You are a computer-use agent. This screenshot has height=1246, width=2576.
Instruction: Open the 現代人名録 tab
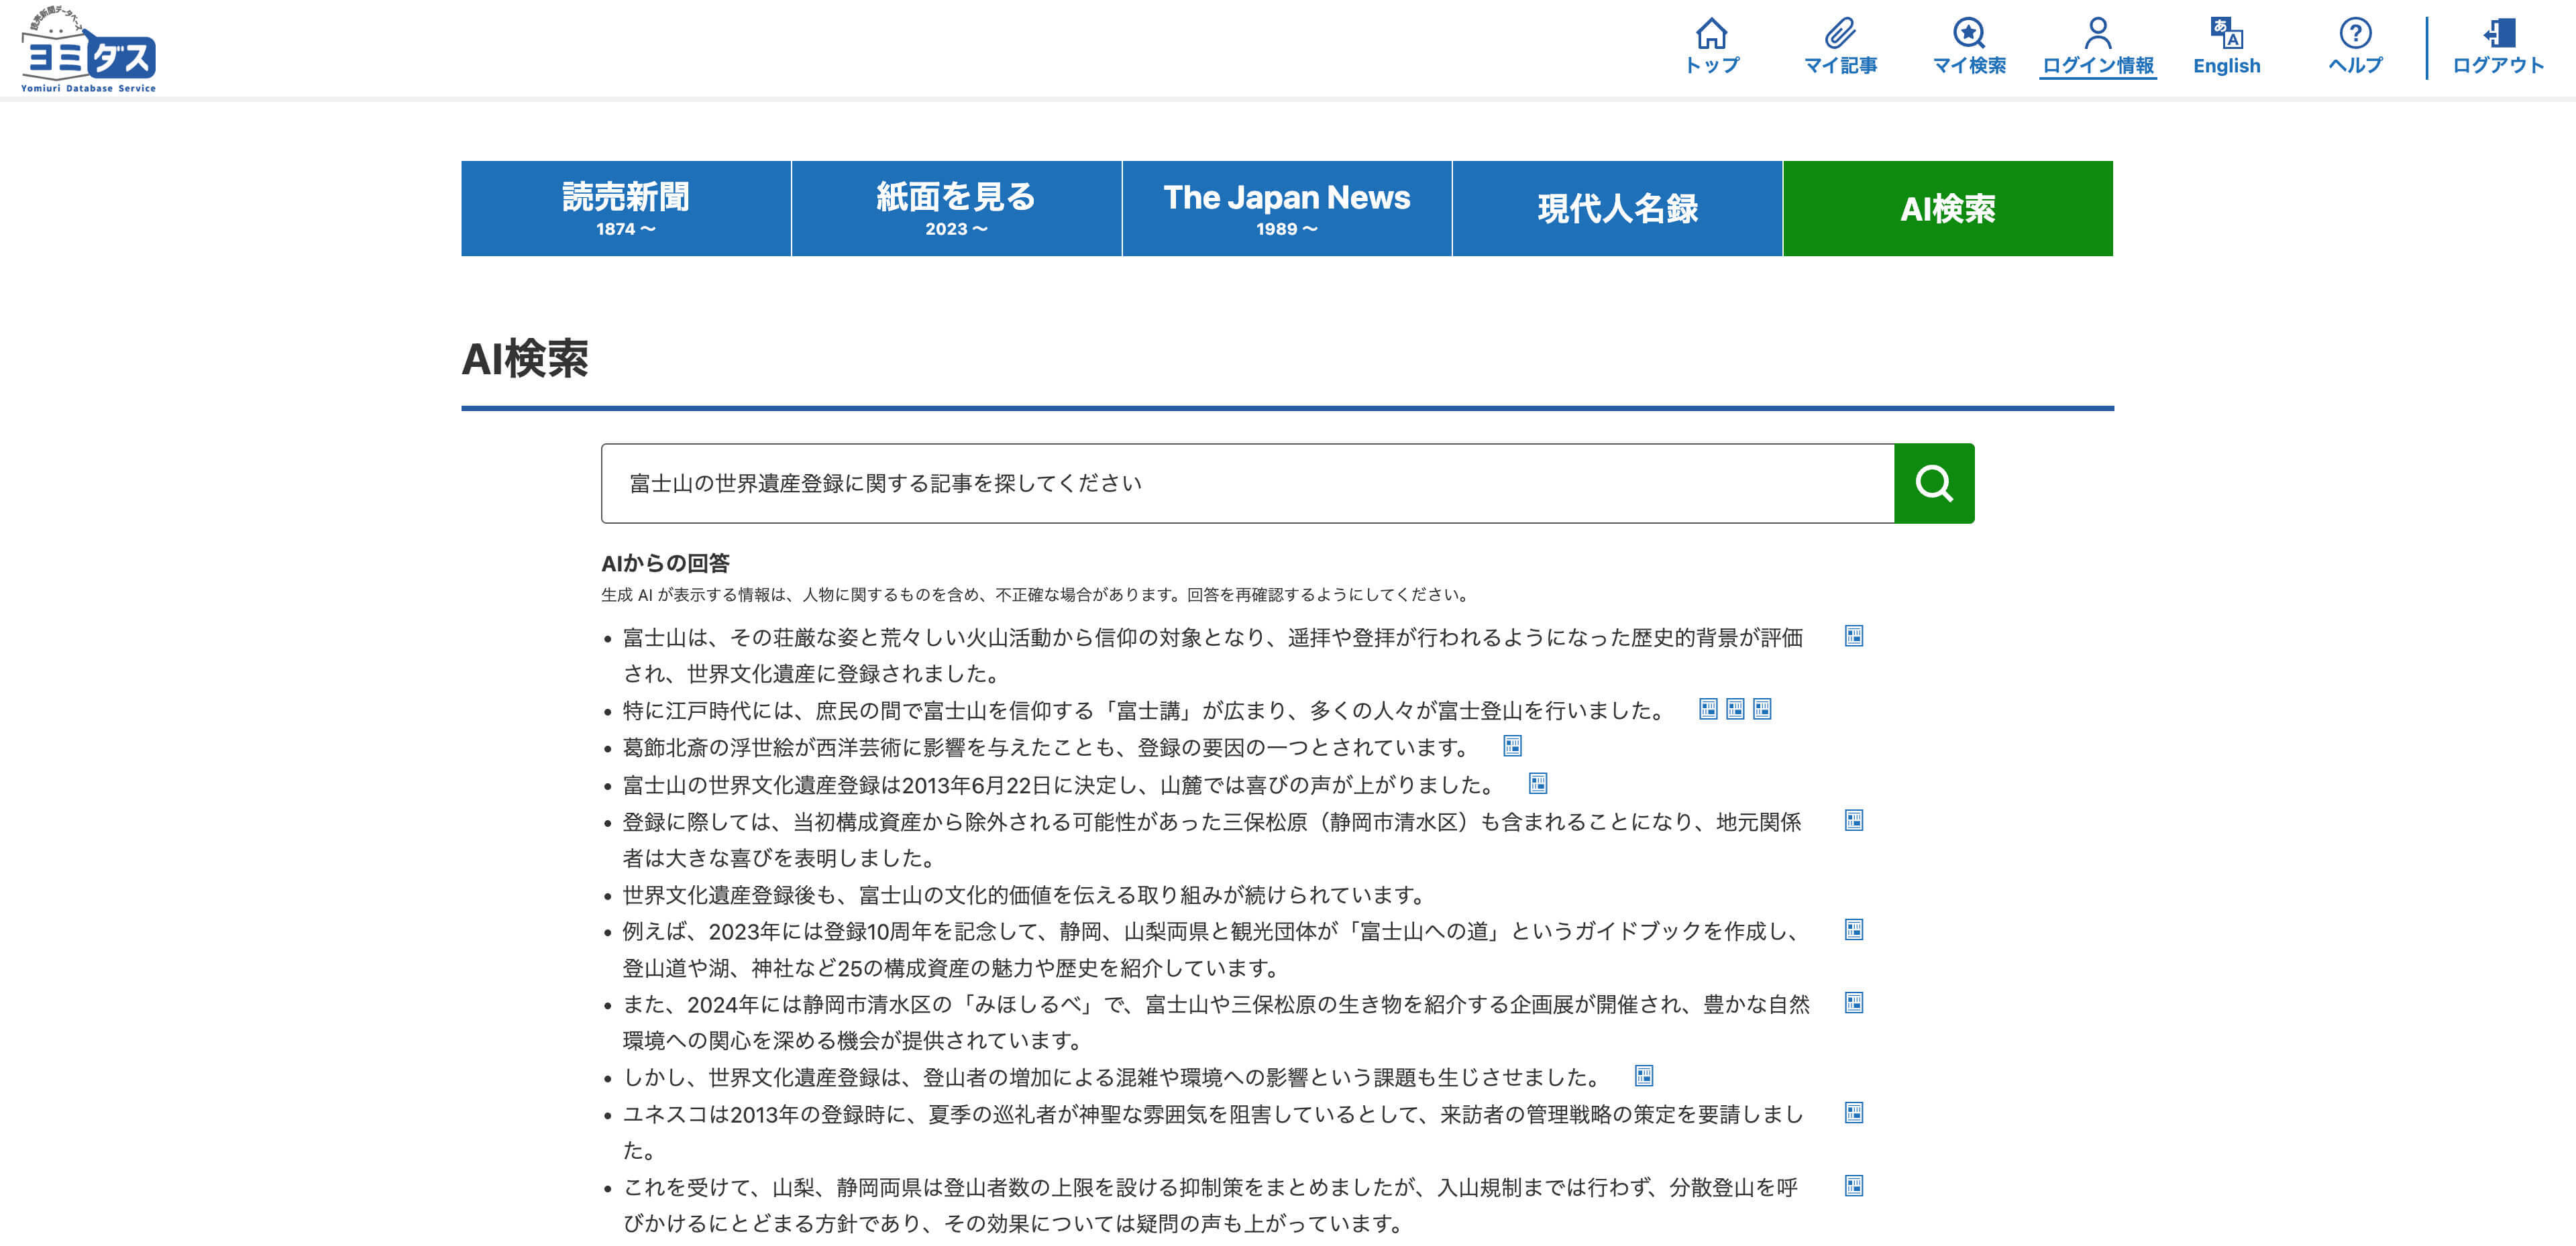1617,208
